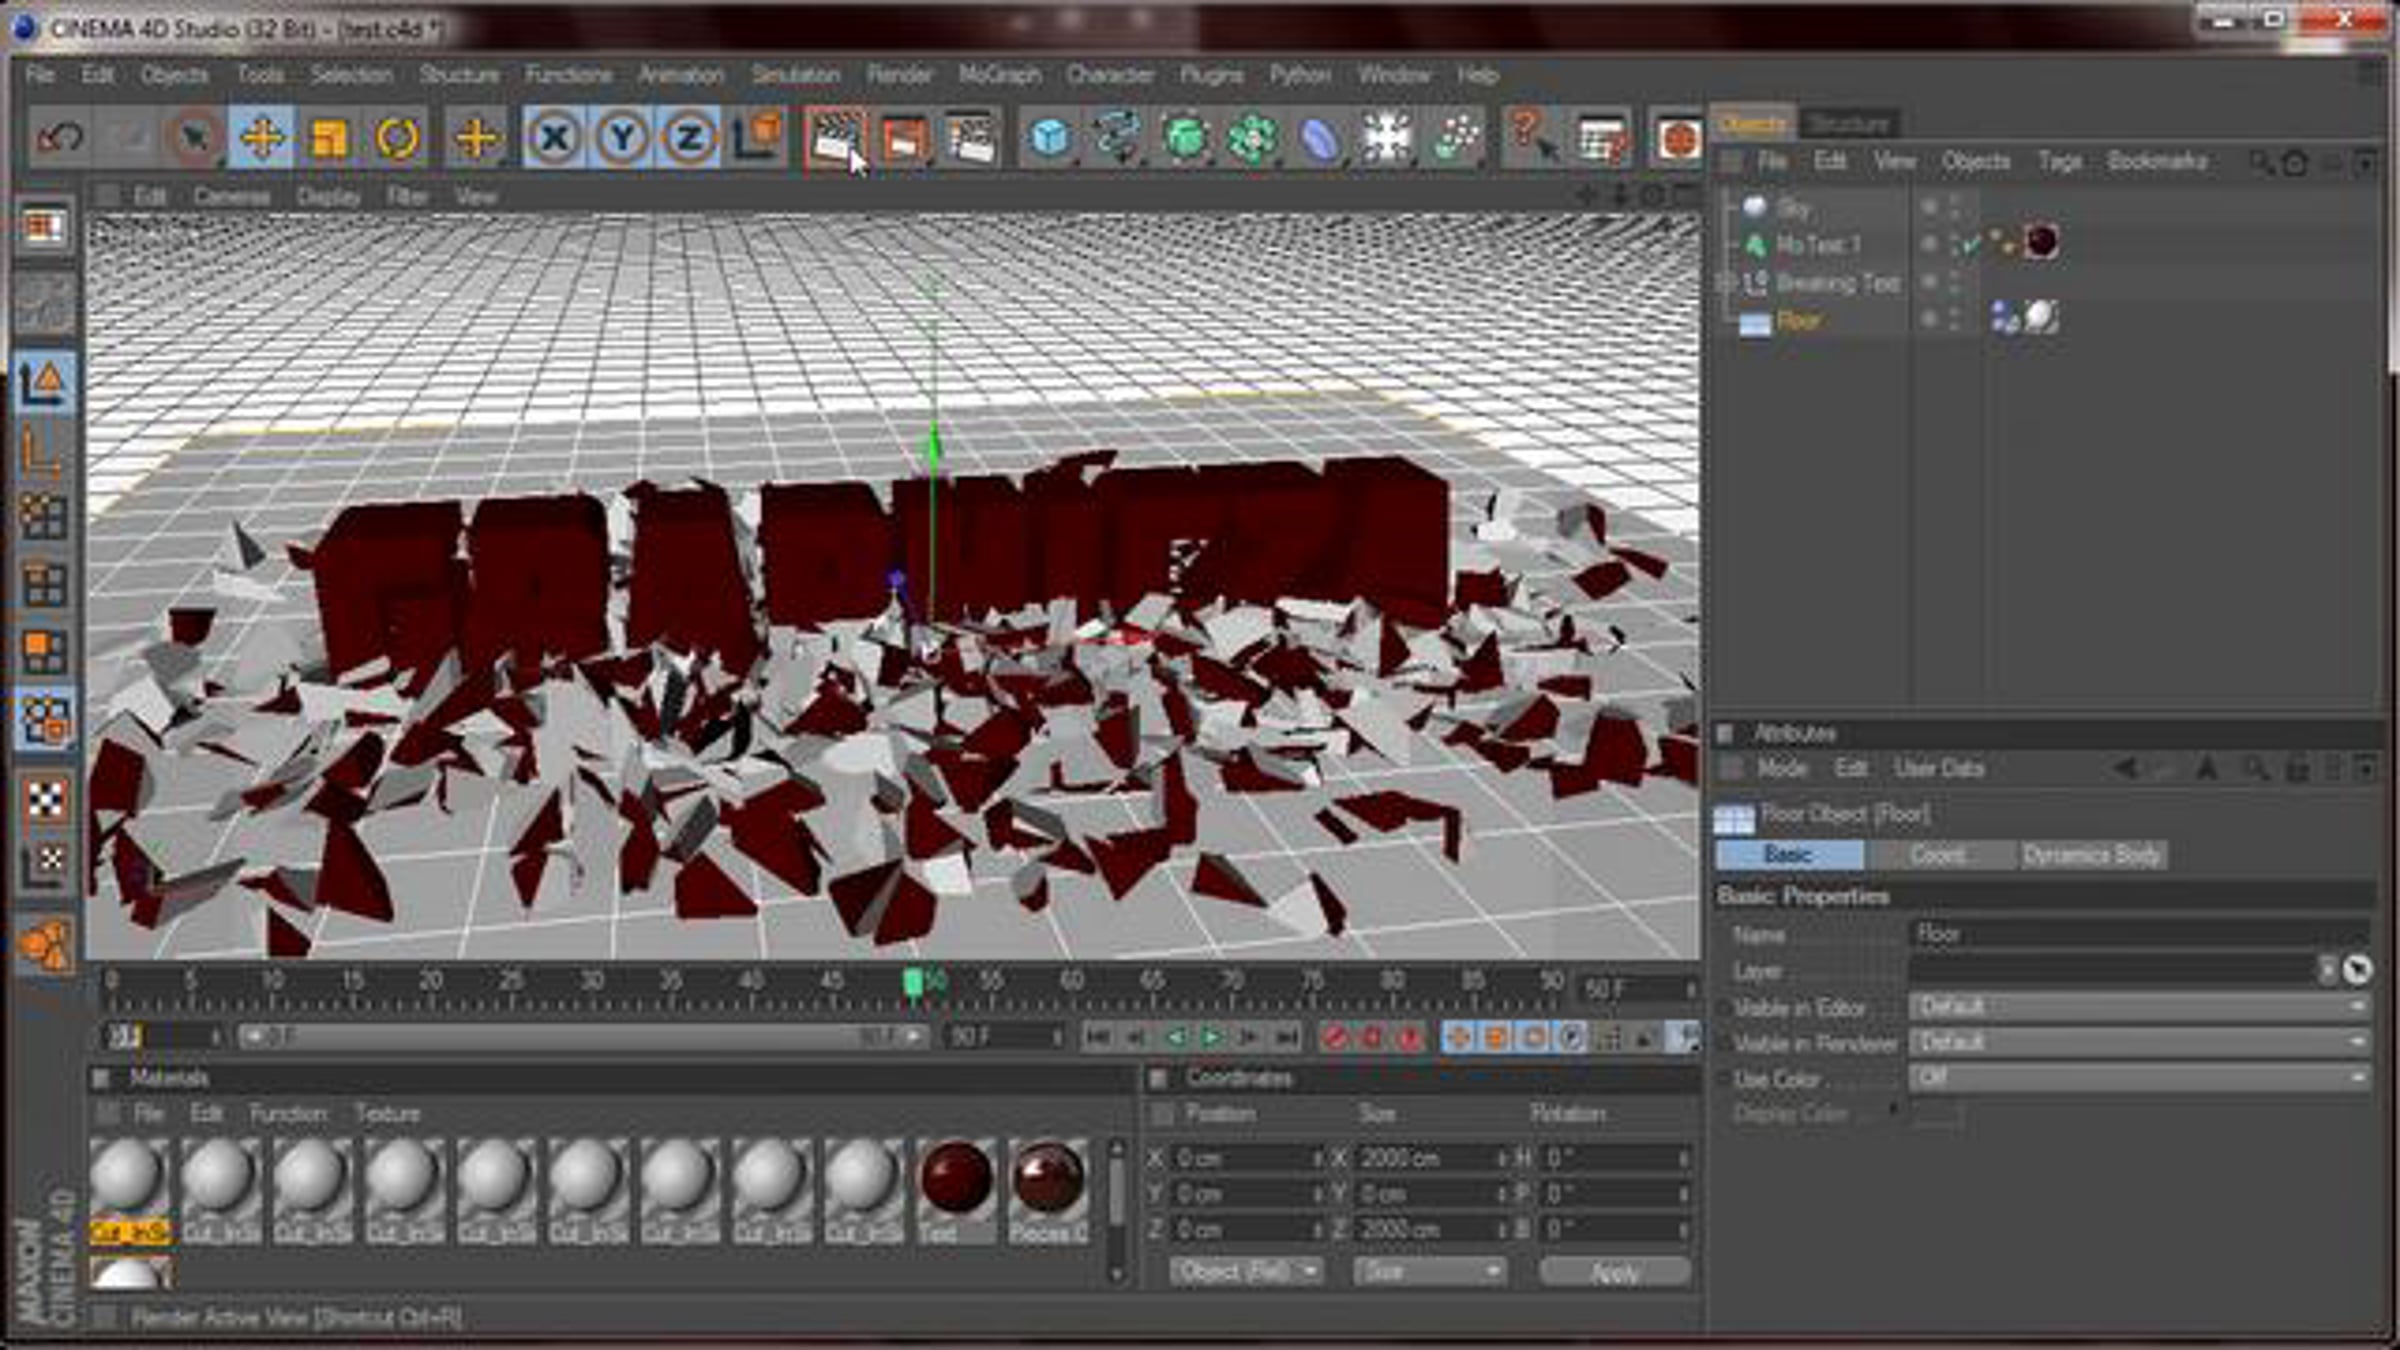This screenshot has width=2400, height=1350.
Task: Toggle Z axis lock
Action: [689, 137]
